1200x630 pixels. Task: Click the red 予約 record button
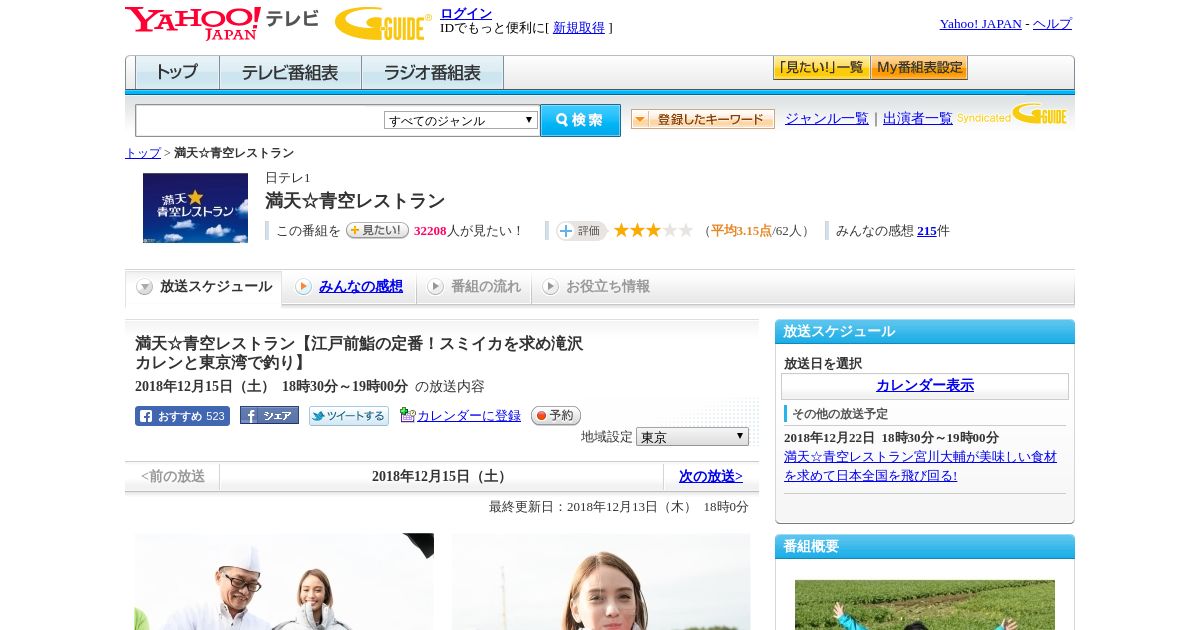tap(555, 416)
